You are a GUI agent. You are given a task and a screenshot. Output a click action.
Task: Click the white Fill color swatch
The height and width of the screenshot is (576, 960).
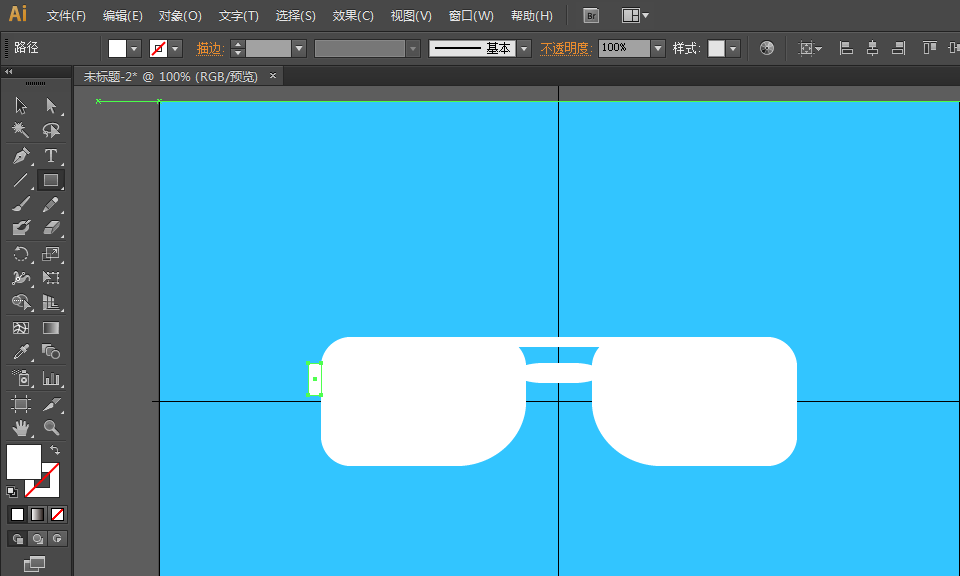pos(24,462)
